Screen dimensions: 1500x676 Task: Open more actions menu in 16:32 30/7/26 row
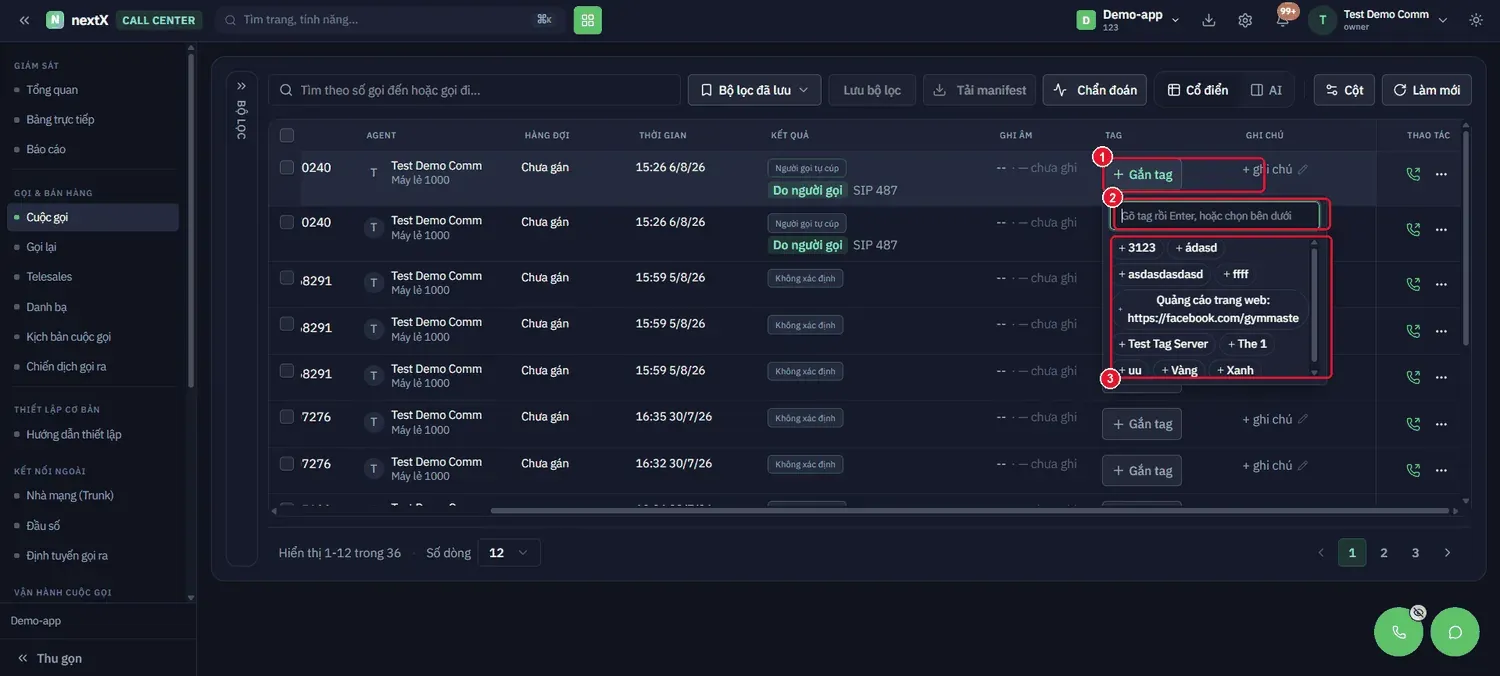click(1441, 470)
